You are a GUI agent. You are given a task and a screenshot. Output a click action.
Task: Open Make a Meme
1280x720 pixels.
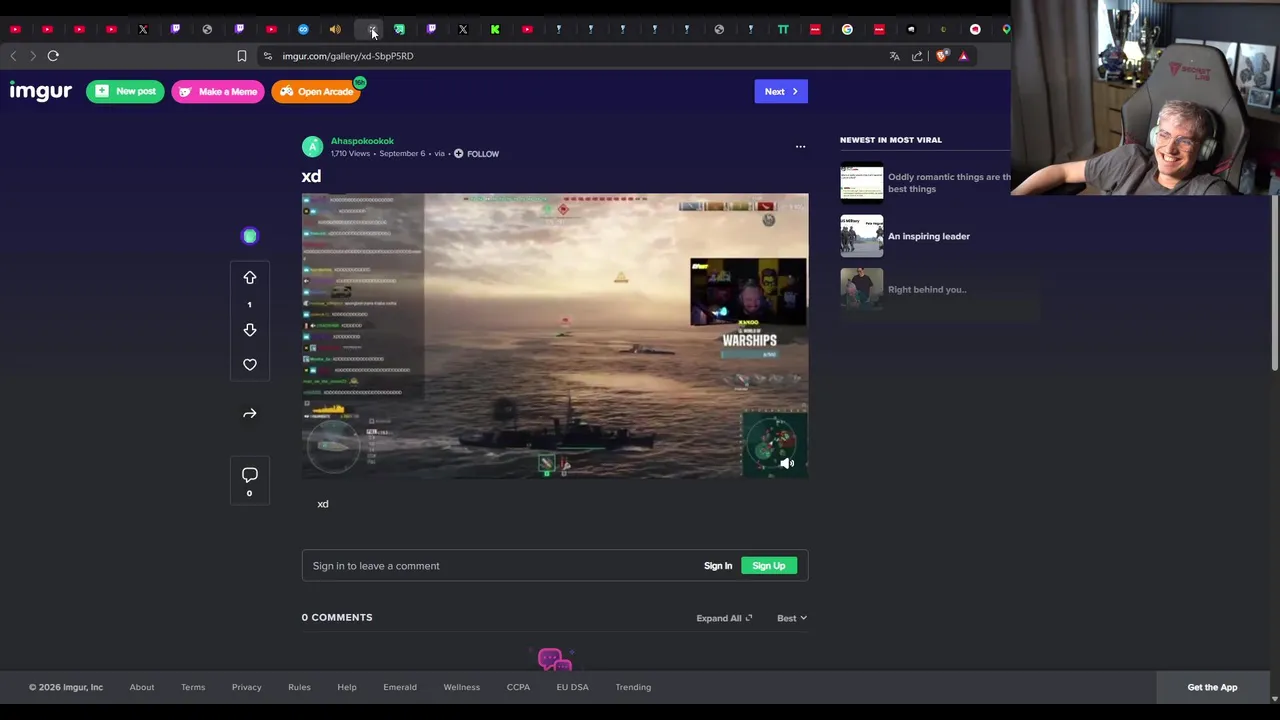pos(217,91)
